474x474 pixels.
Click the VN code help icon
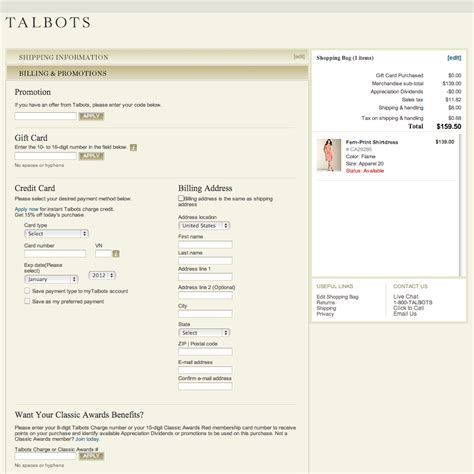(116, 254)
